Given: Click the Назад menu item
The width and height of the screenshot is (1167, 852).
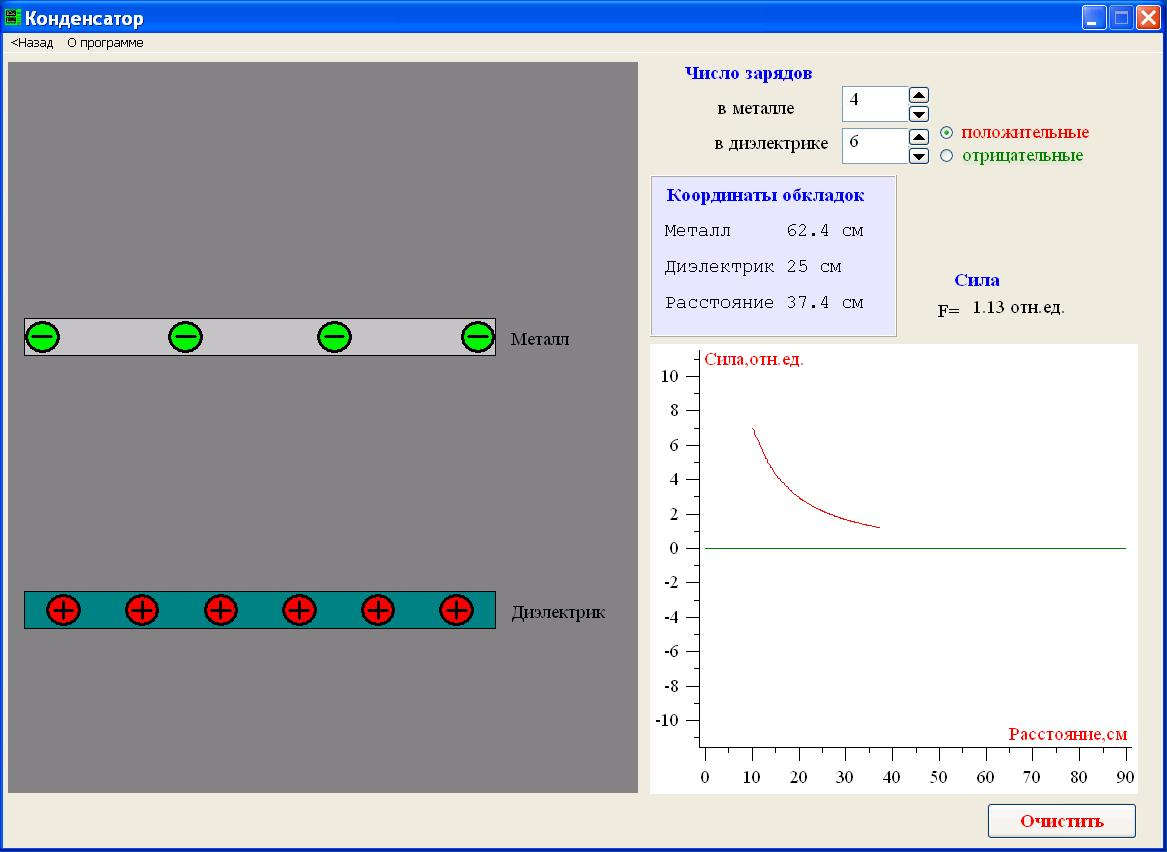Looking at the screenshot, I should [32, 43].
